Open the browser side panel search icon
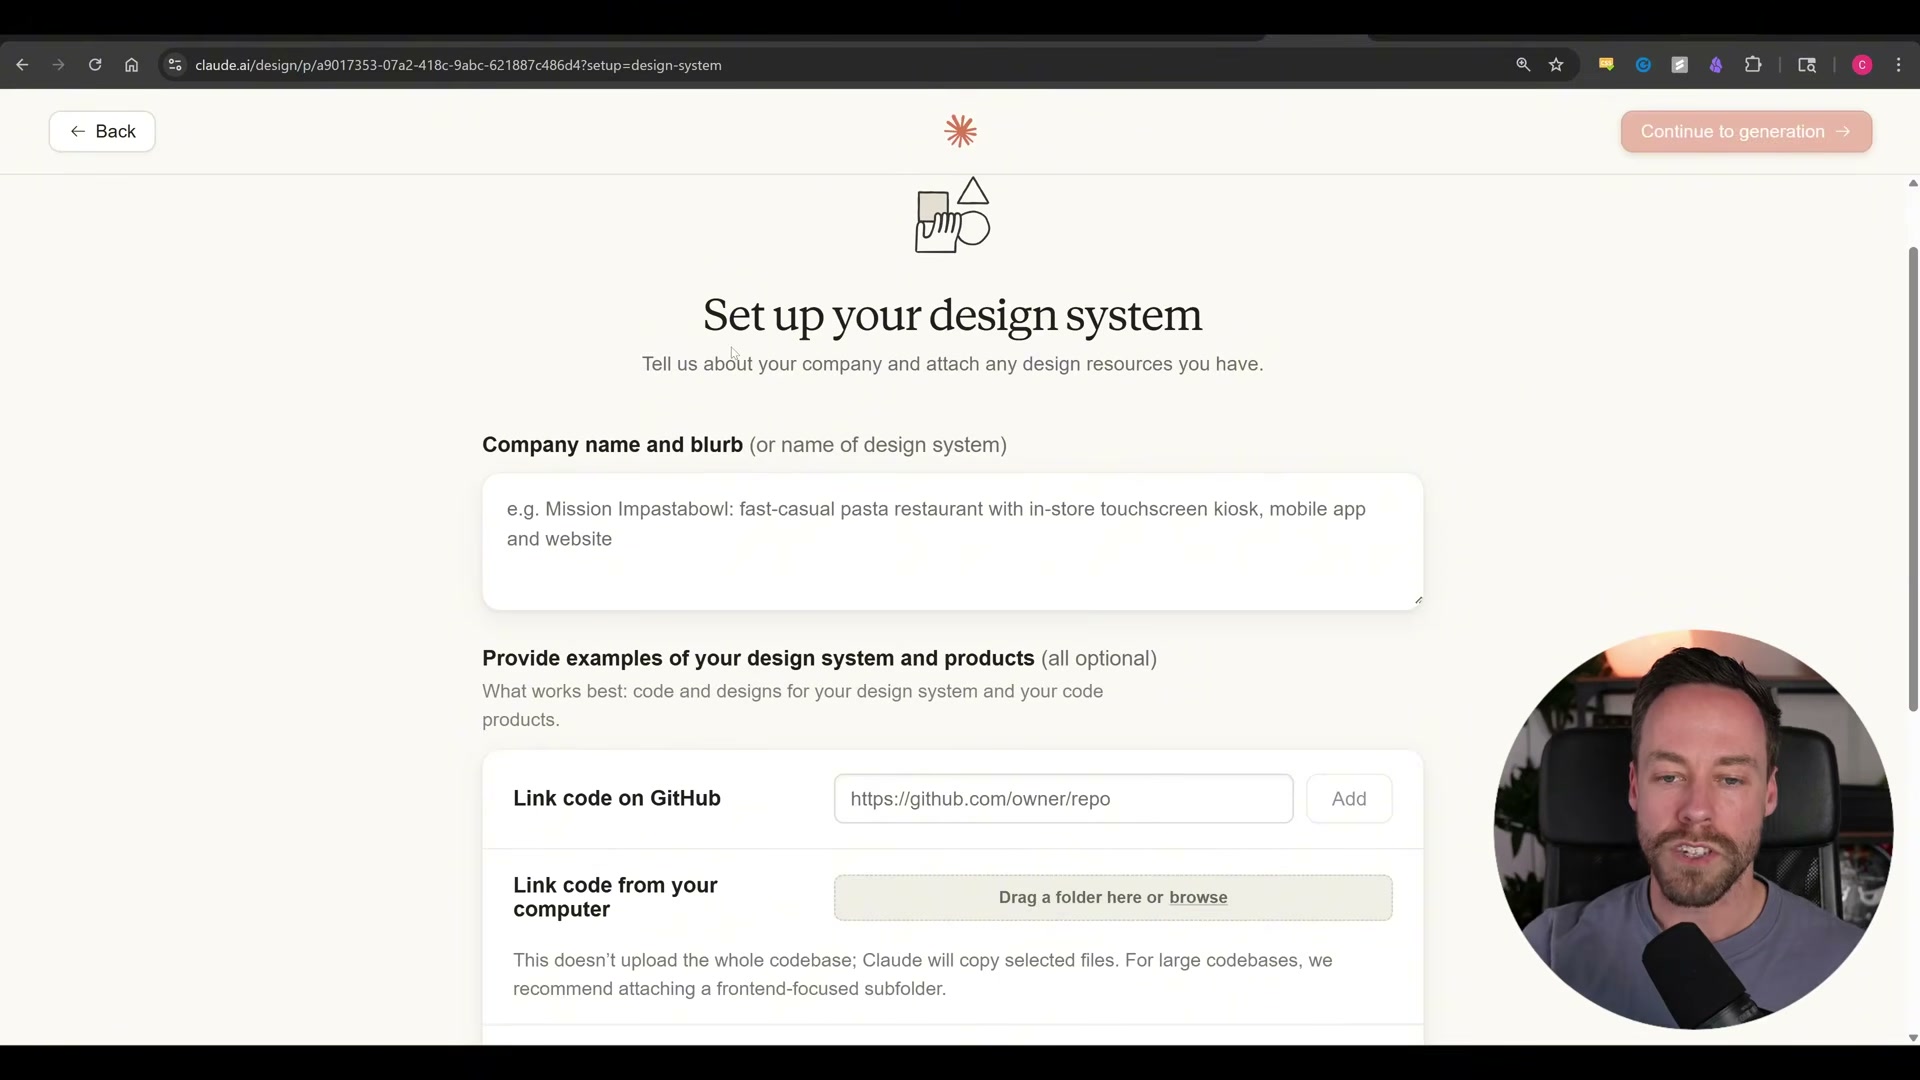1920x1080 pixels. coord(1806,64)
